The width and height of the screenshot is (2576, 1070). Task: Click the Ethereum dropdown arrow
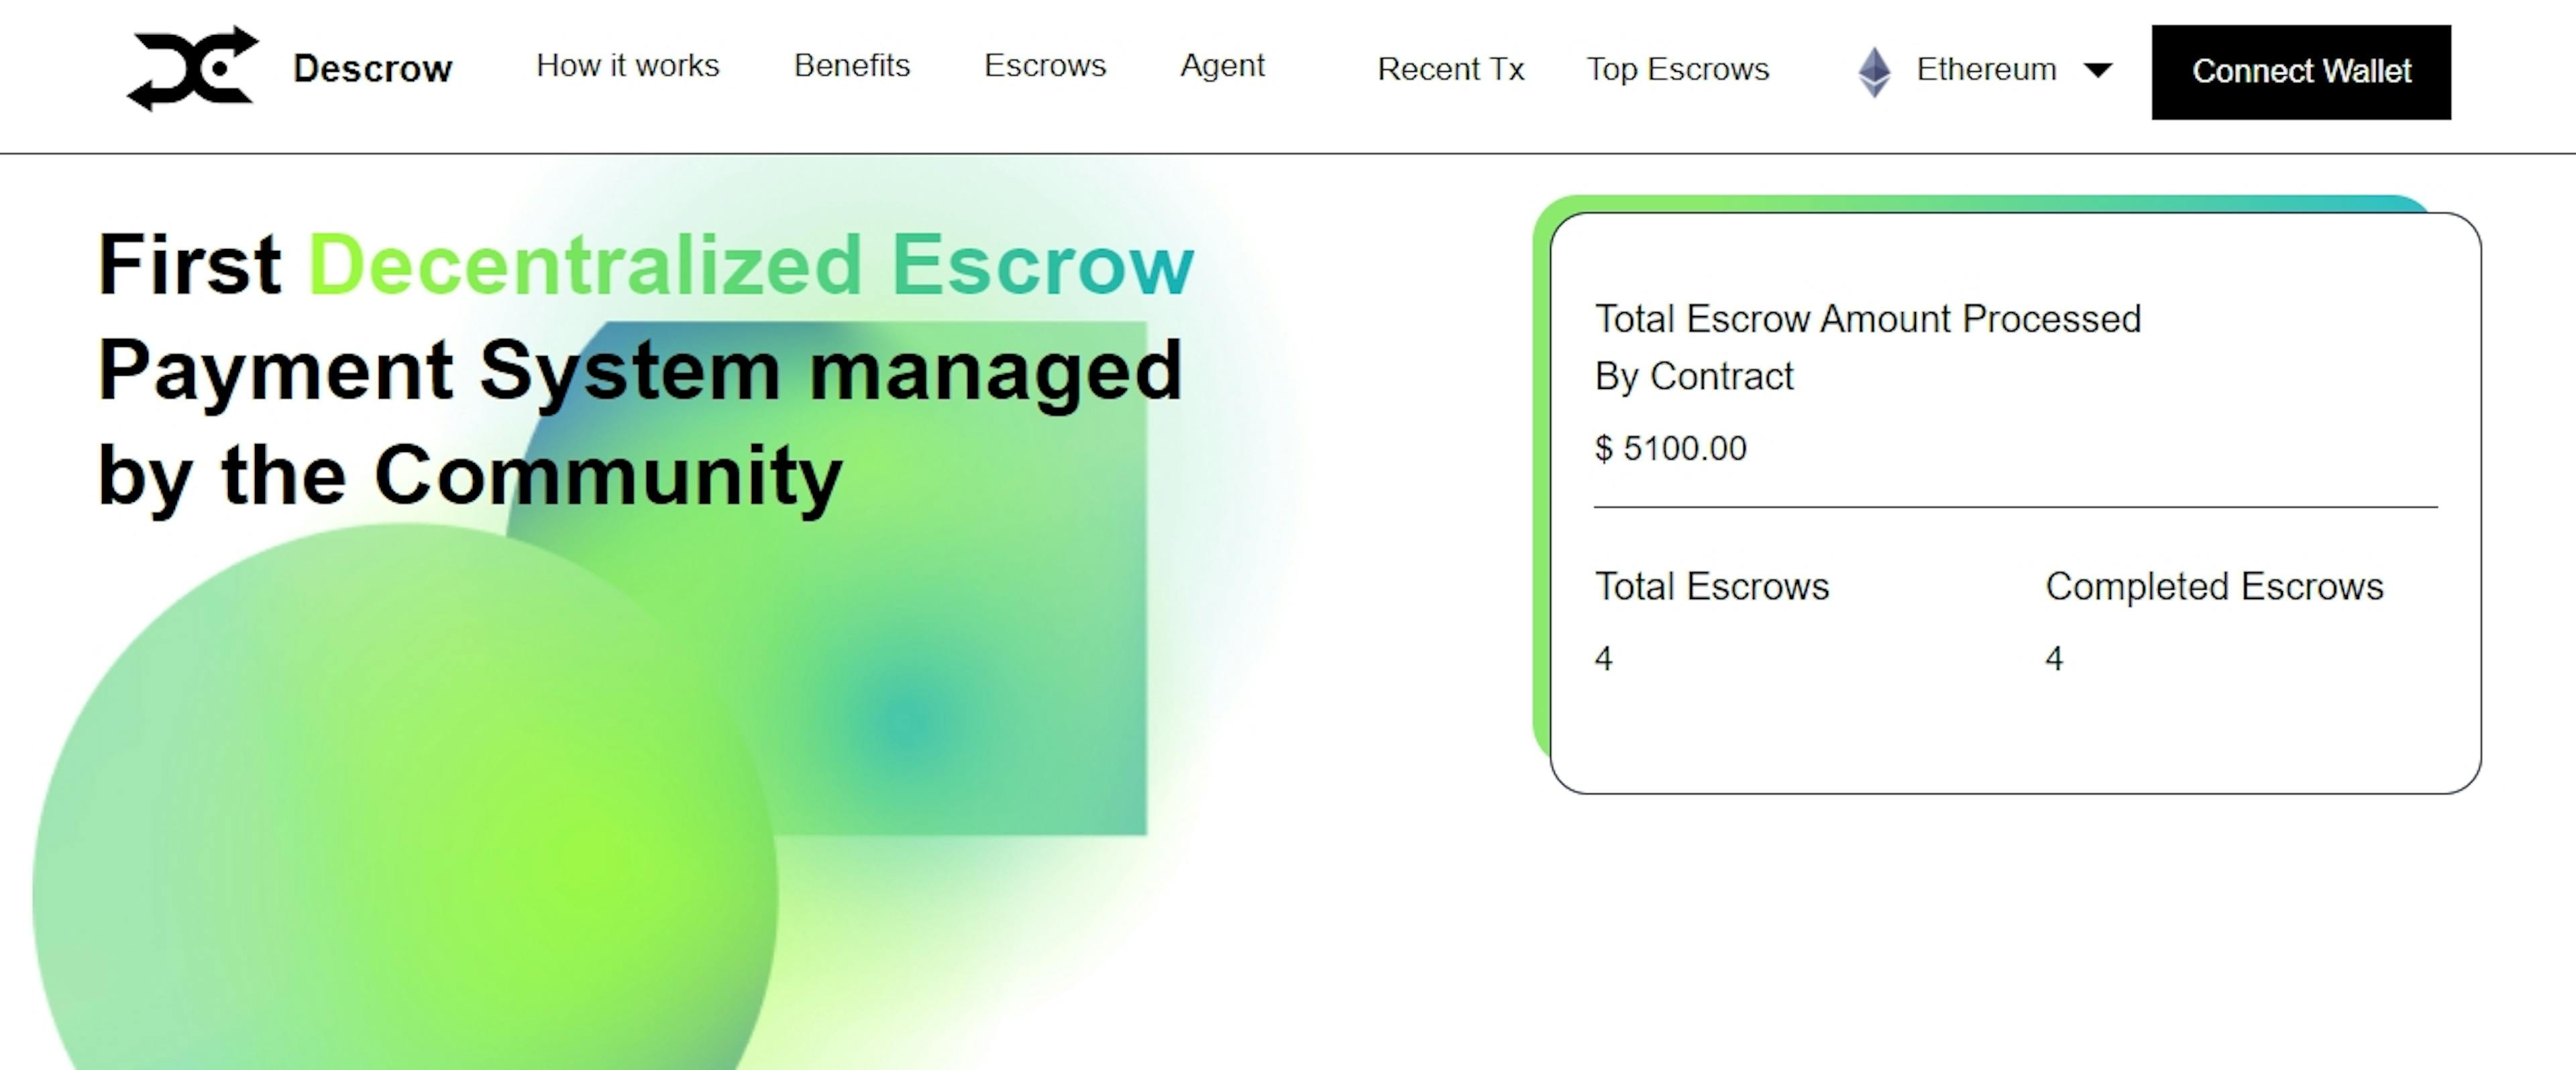2101,69
